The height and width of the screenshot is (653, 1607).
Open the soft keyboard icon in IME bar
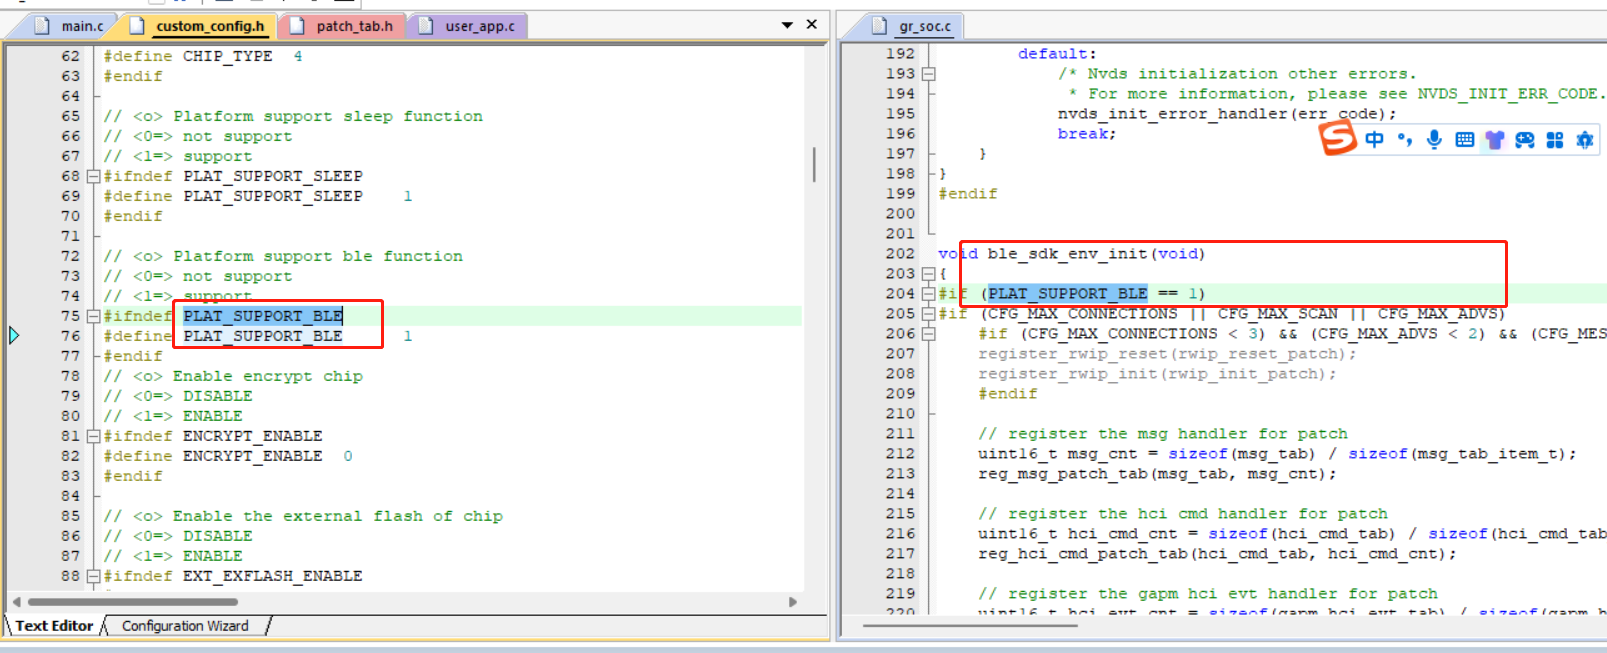point(1464,140)
